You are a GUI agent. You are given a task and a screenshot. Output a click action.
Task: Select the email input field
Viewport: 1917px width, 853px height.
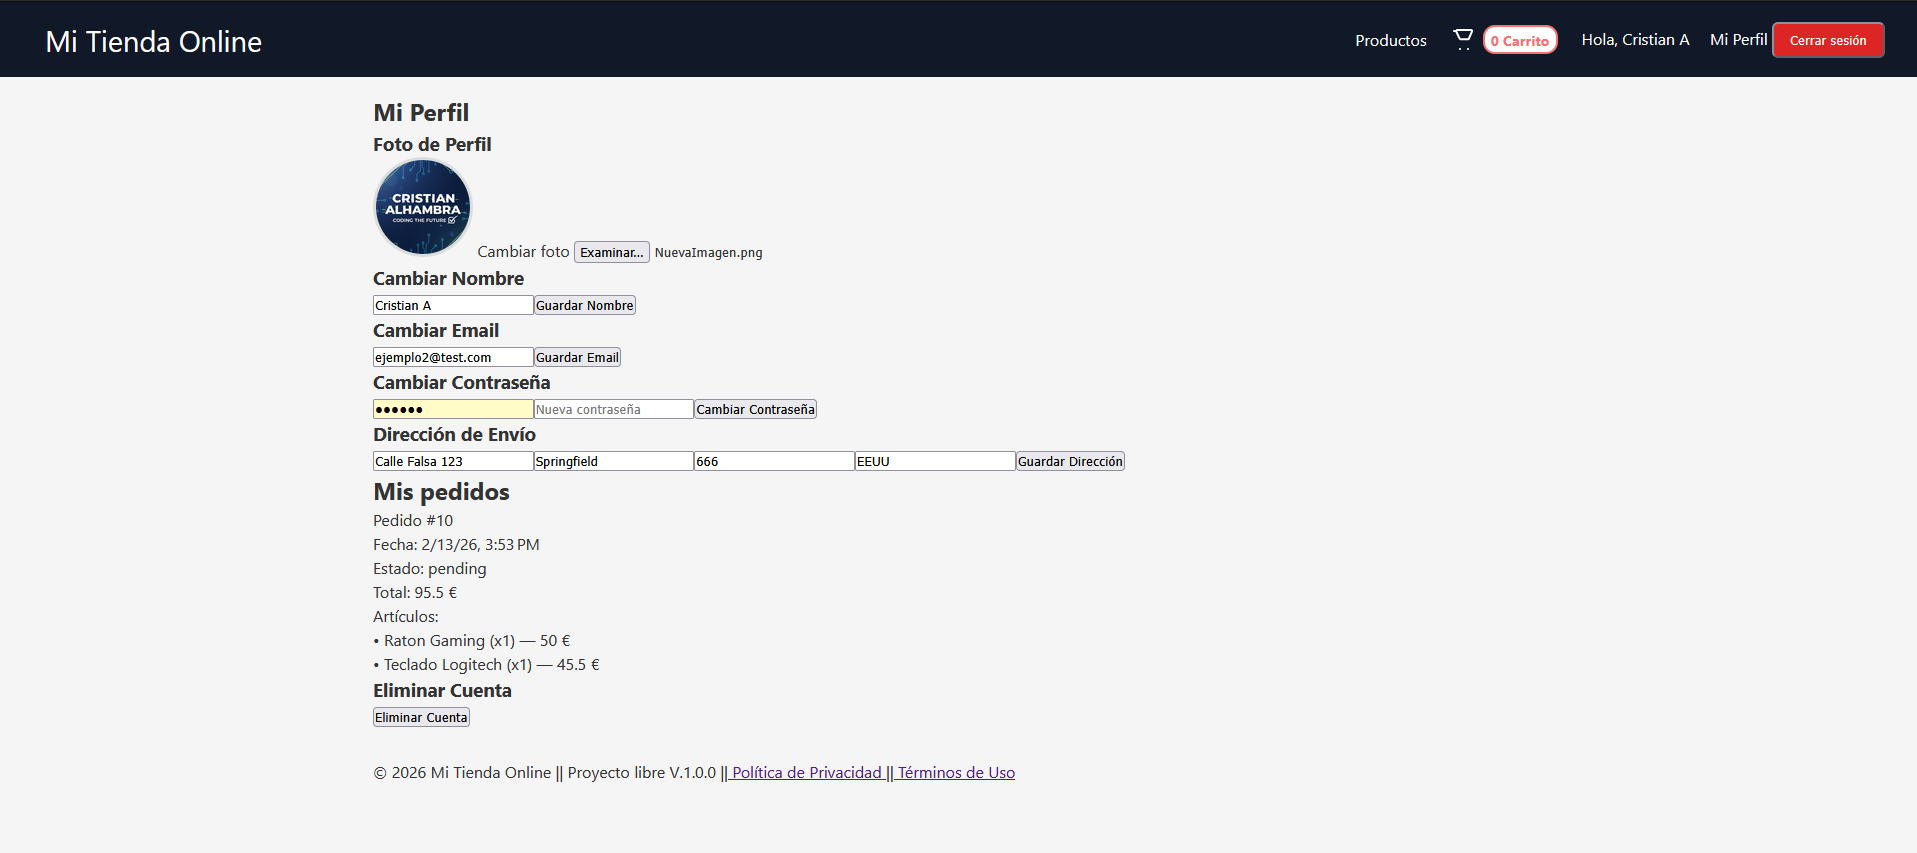(452, 357)
